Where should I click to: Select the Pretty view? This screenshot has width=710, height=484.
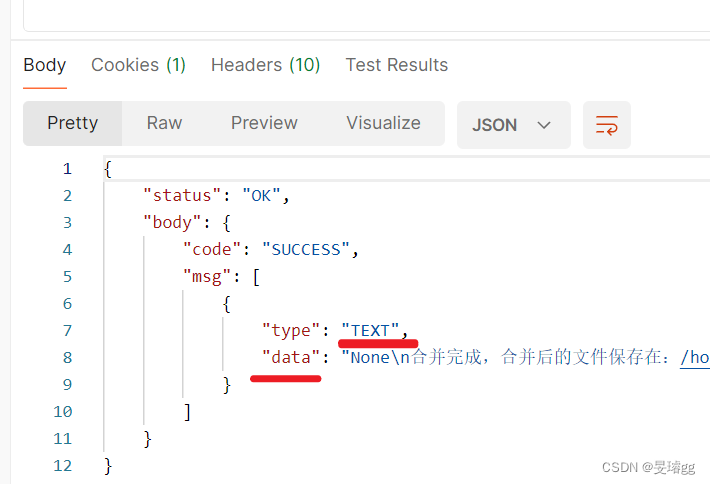72,123
